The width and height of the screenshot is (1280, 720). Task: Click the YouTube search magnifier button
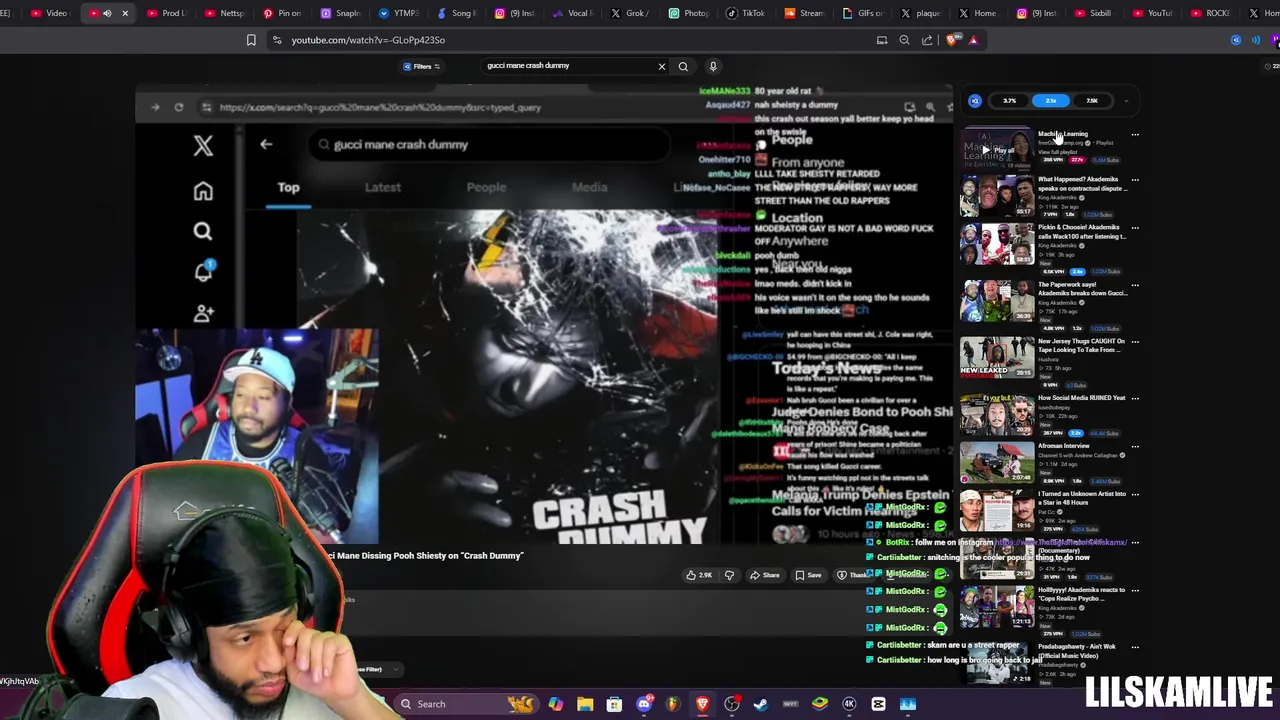pyautogui.click(x=683, y=66)
